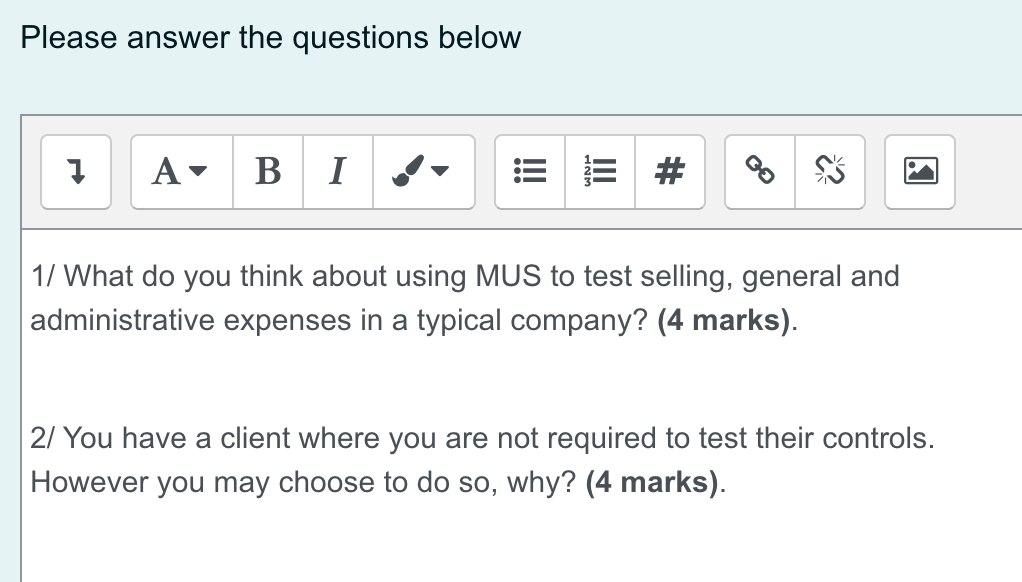Insert an image using the image icon
The width and height of the screenshot is (1022, 582).
coord(918,171)
